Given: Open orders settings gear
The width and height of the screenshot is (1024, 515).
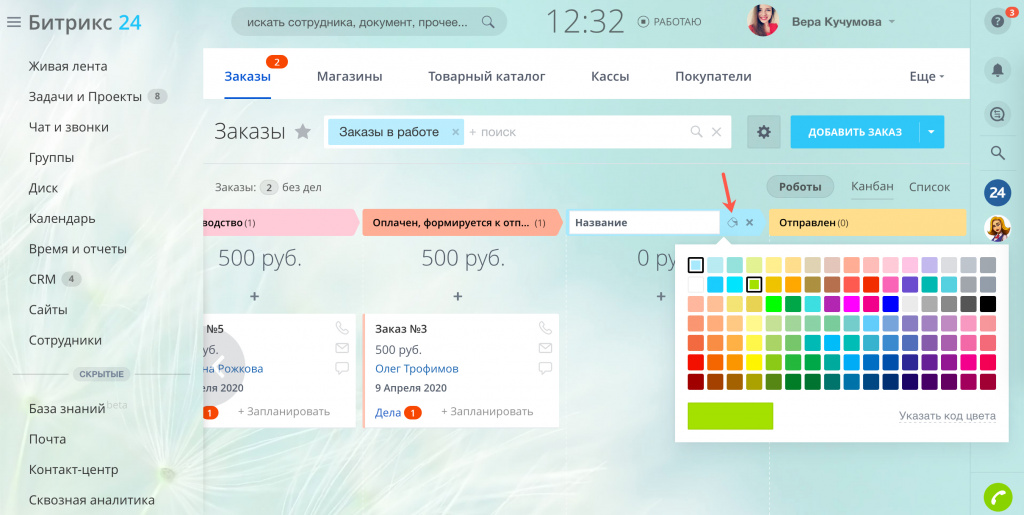Looking at the screenshot, I should point(763,132).
